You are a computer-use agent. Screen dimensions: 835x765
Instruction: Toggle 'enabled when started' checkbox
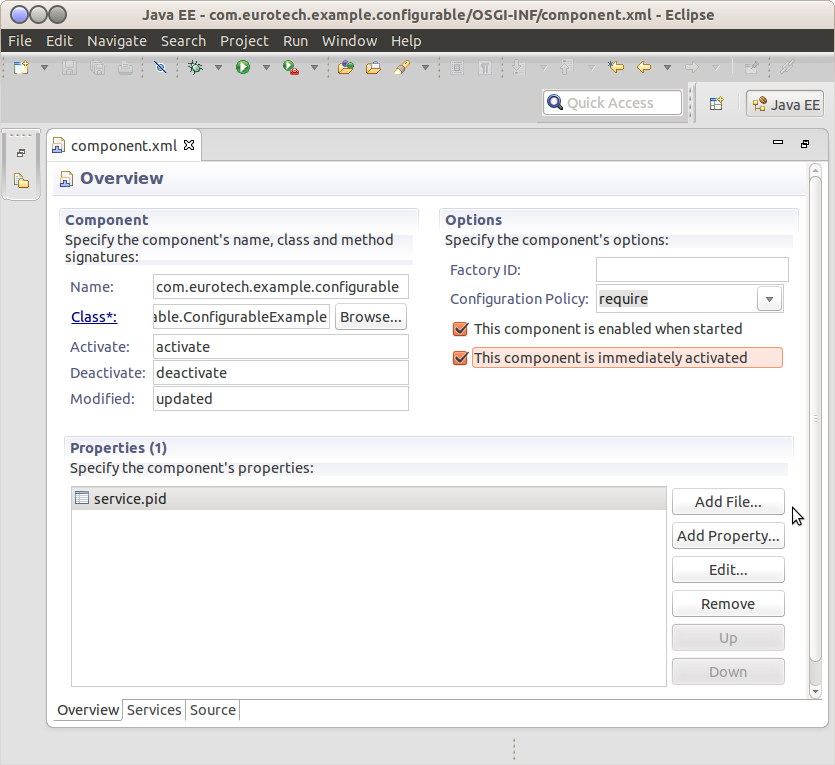(461, 329)
